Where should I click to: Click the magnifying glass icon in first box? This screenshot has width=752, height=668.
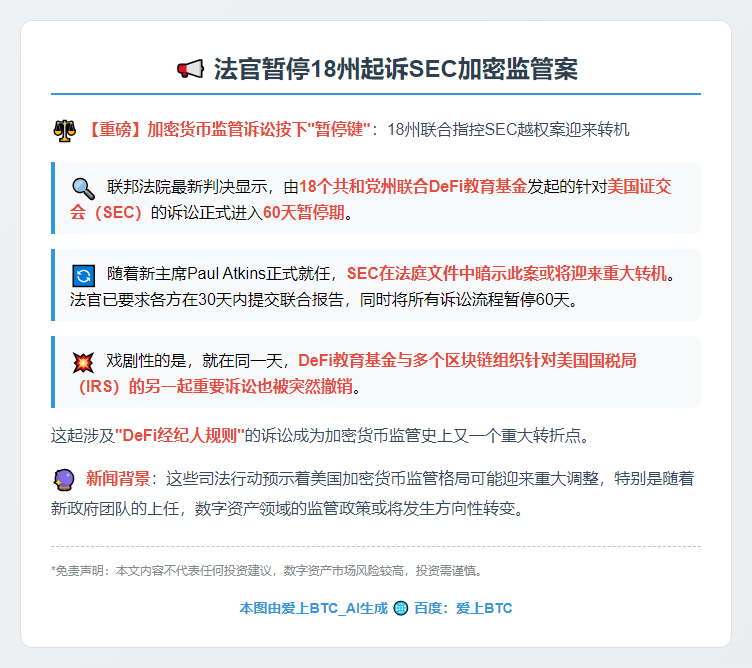click(83, 188)
